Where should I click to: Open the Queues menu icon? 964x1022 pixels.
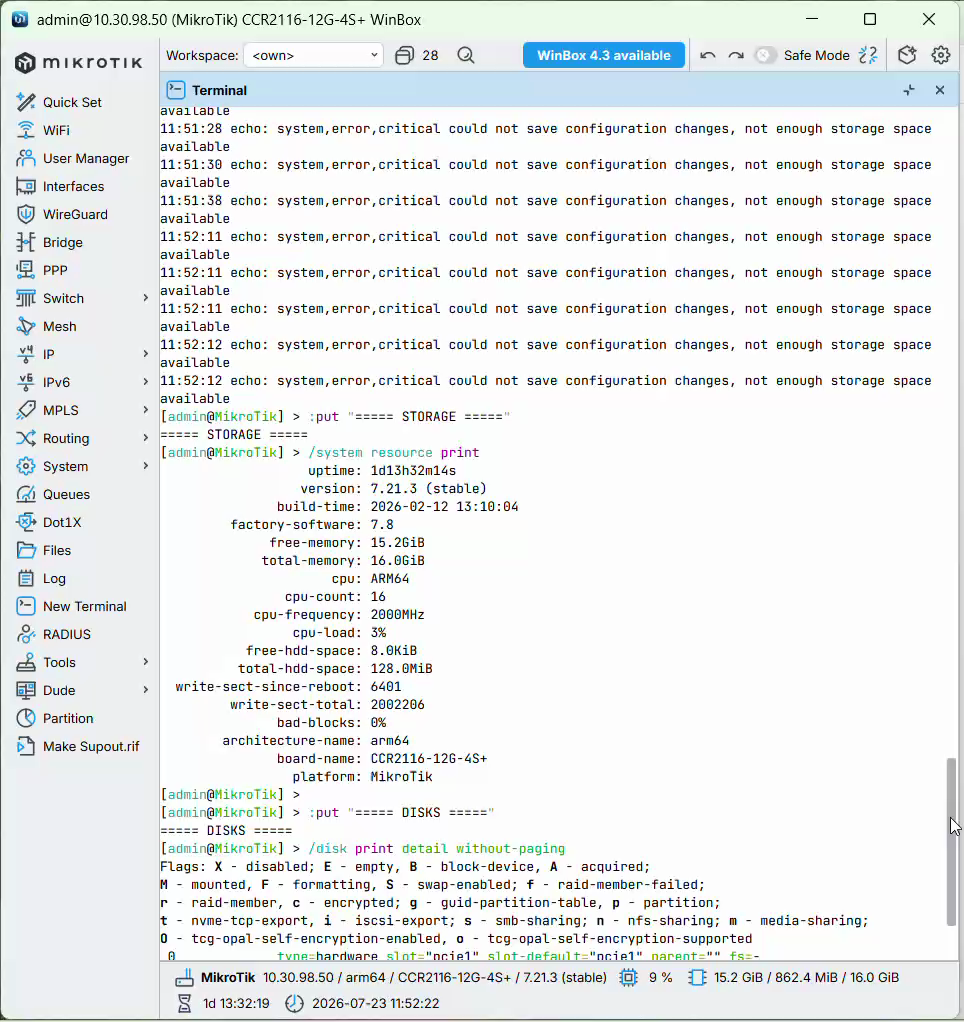(25, 495)
